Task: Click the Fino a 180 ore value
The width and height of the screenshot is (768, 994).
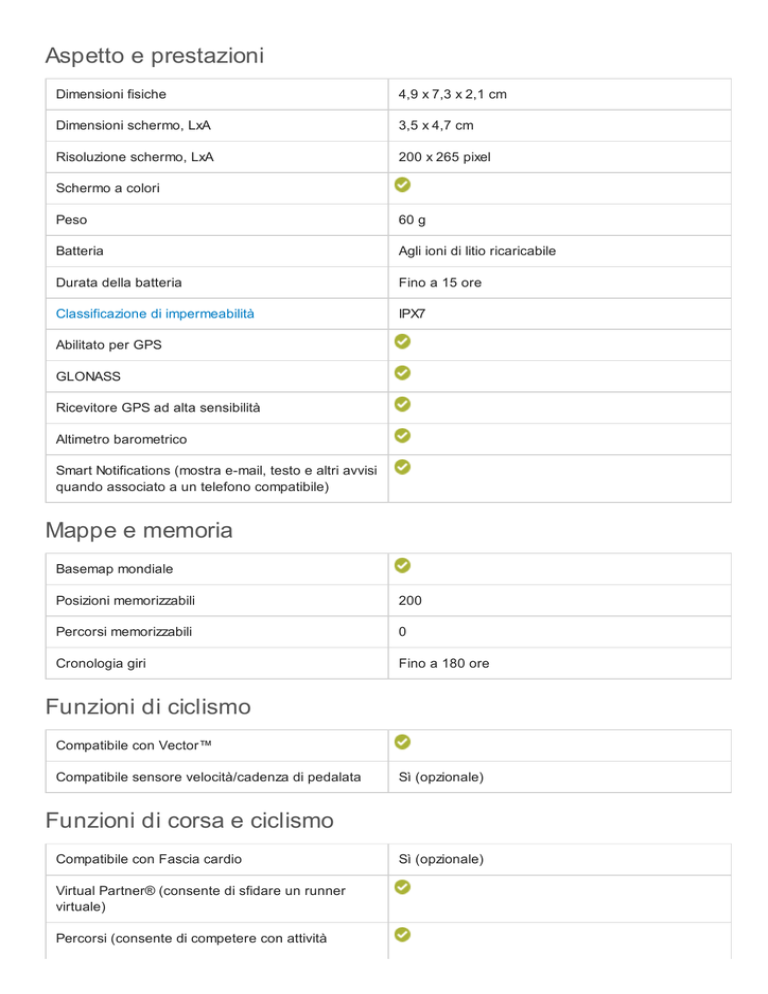Action: click(x=444, y=663)
